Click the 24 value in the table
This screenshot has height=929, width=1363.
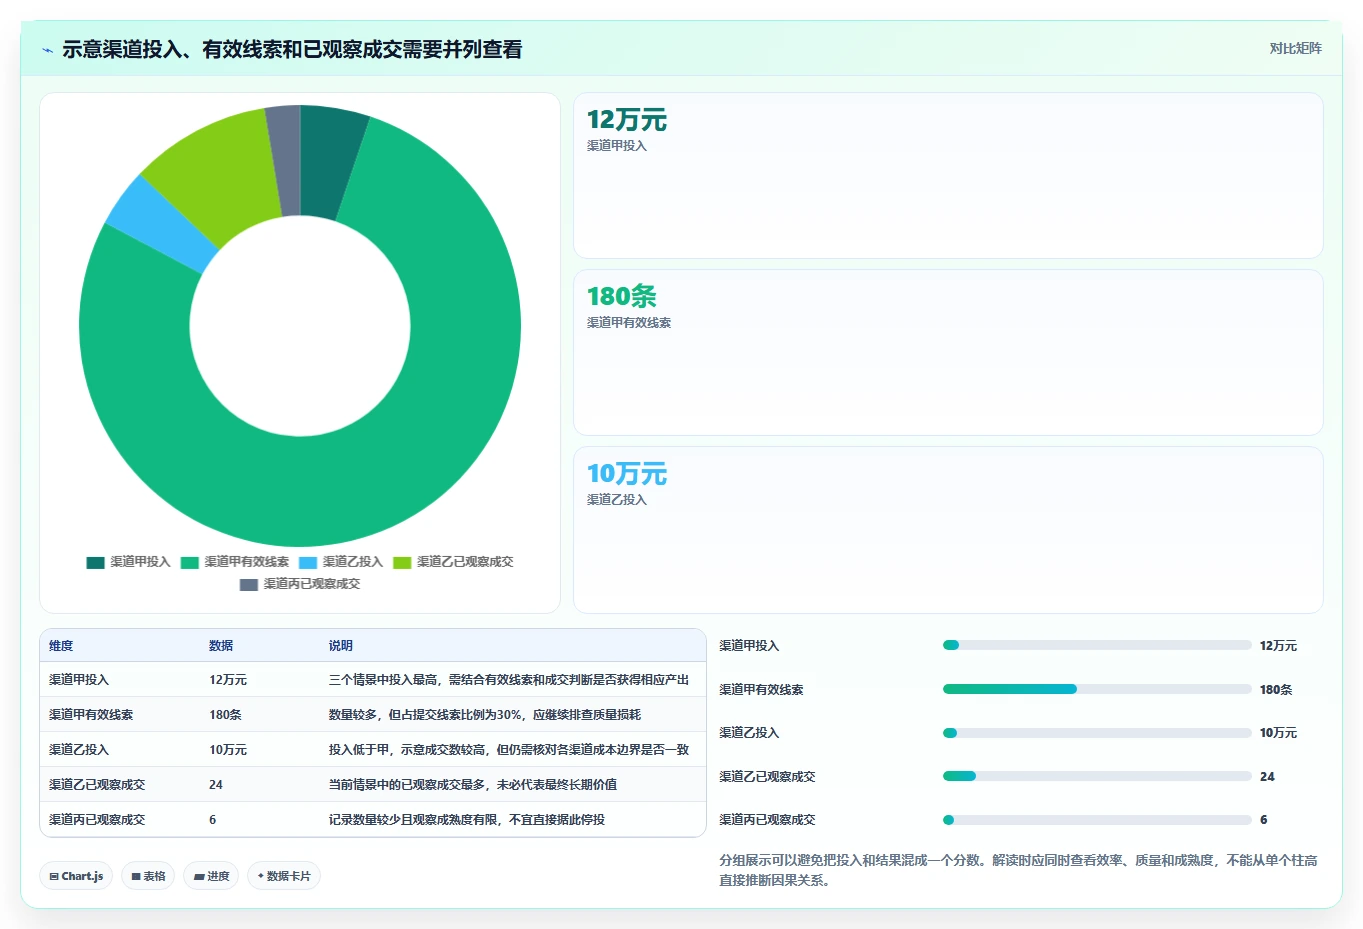click(x=216, y=785)
